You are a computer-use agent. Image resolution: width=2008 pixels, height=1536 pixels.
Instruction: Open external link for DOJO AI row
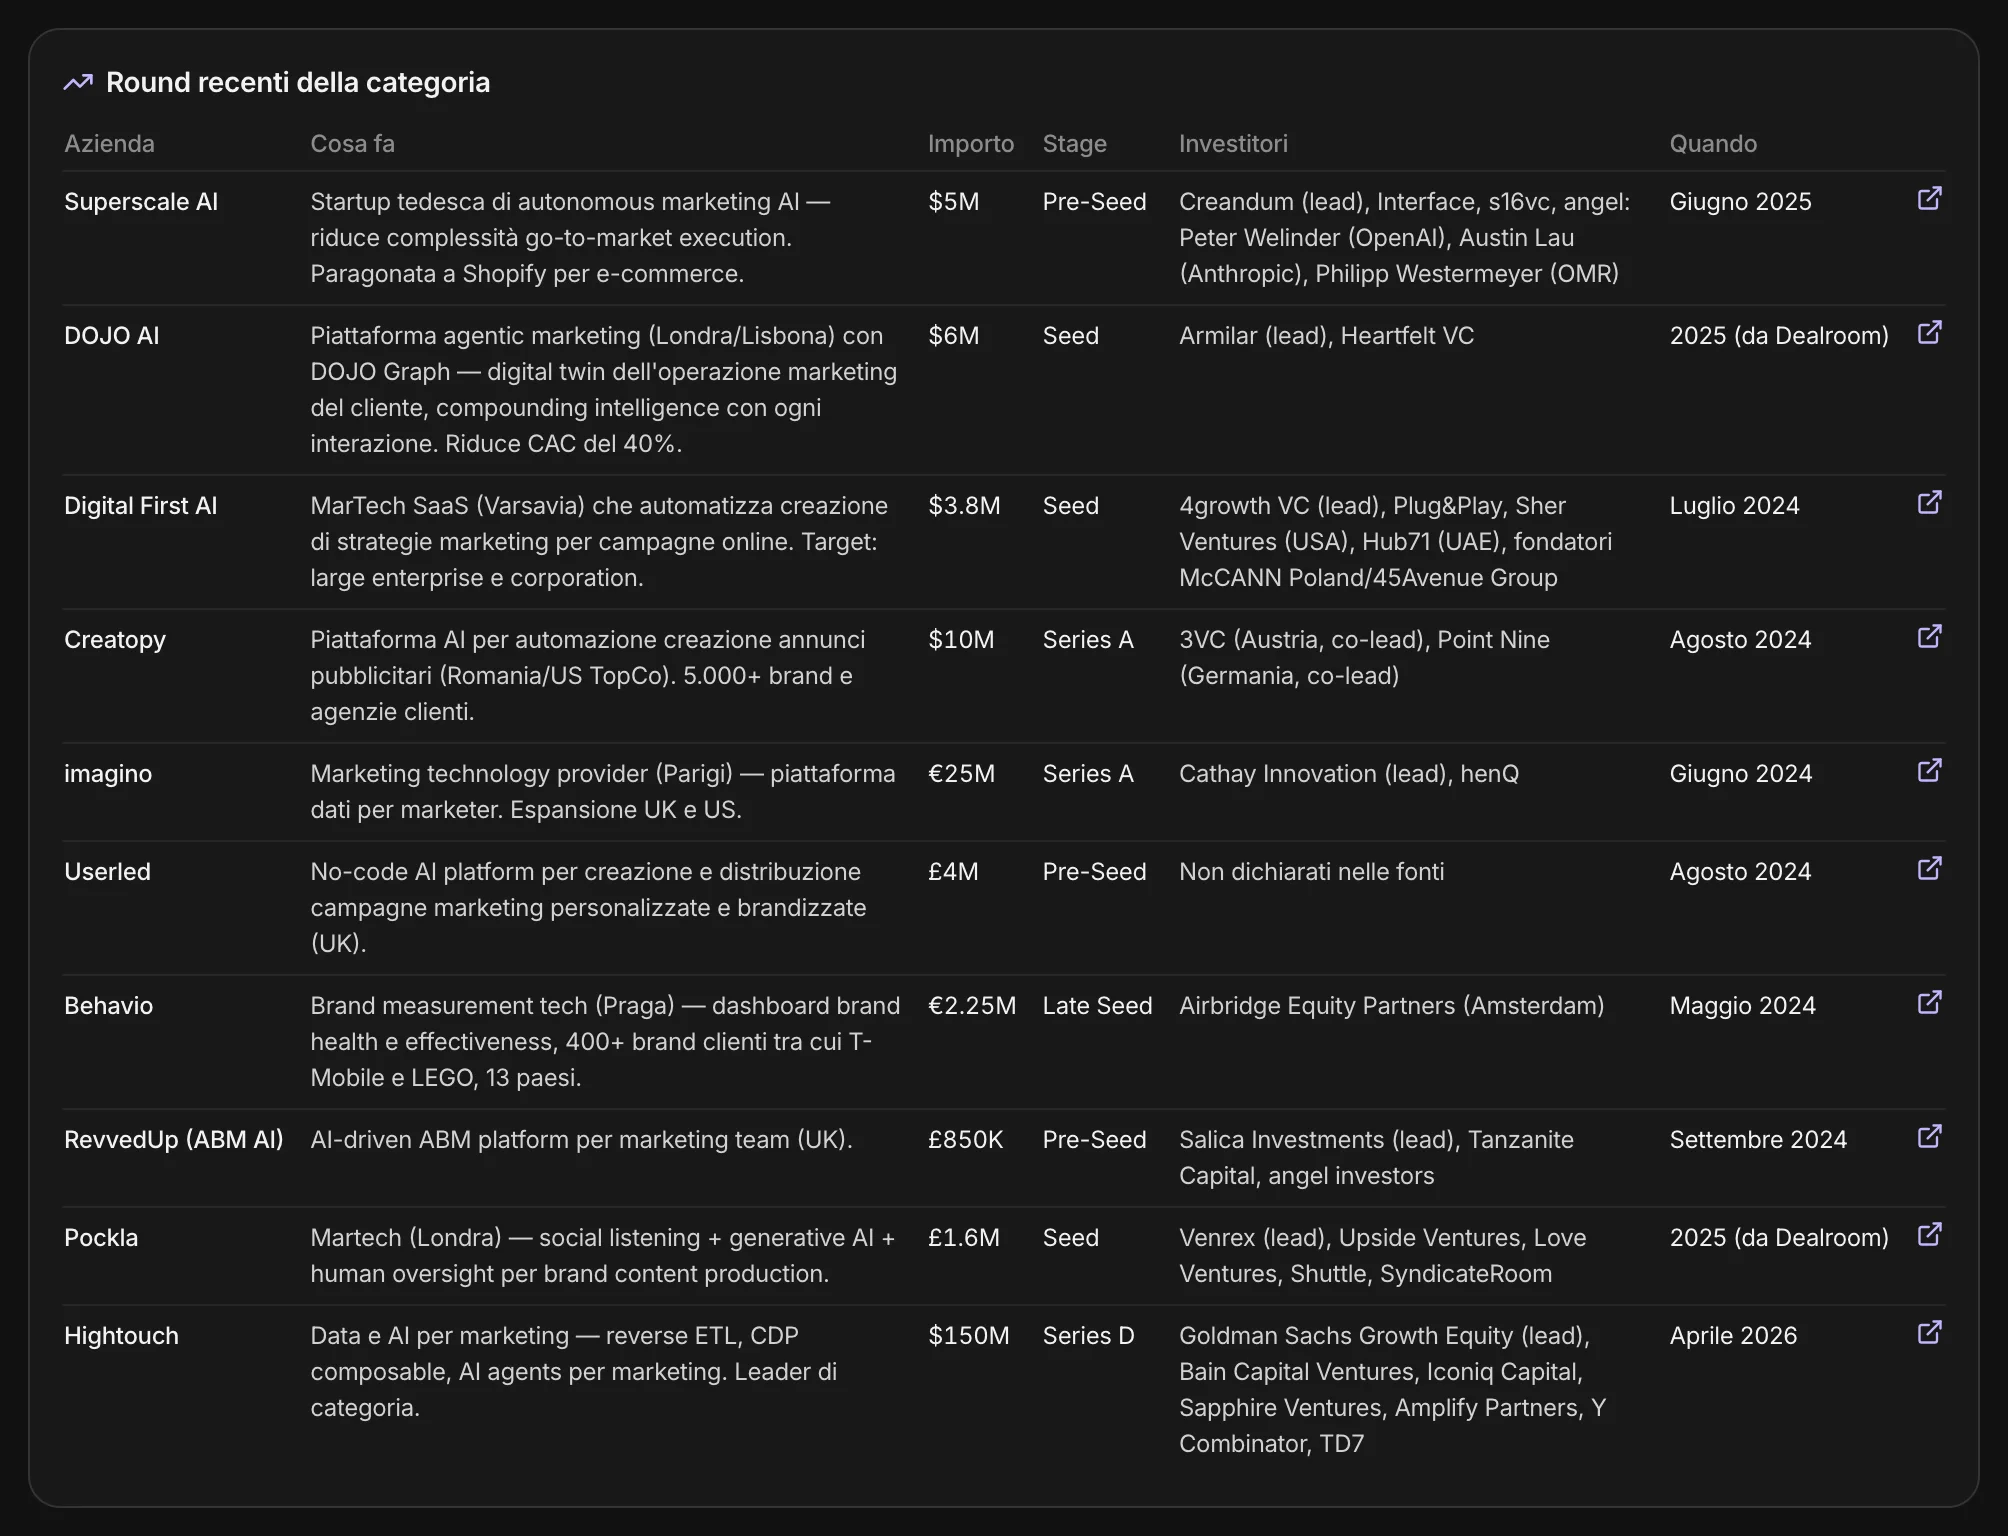pyautogui.click(x=1929, y=333)
